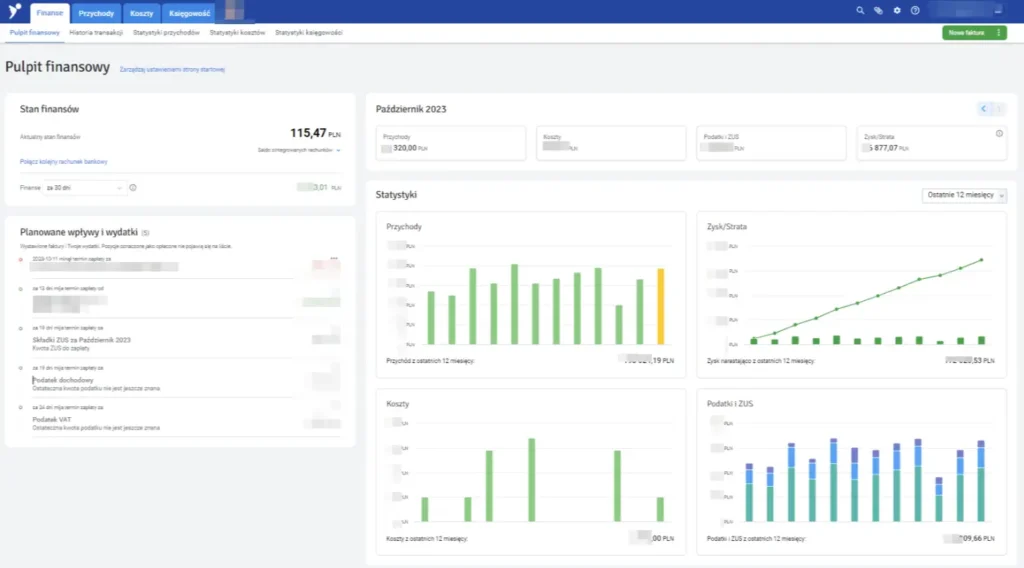1024x568 pixels.
Task: Click the yellow bar in Przychody chart
Action: coord(660,306)
